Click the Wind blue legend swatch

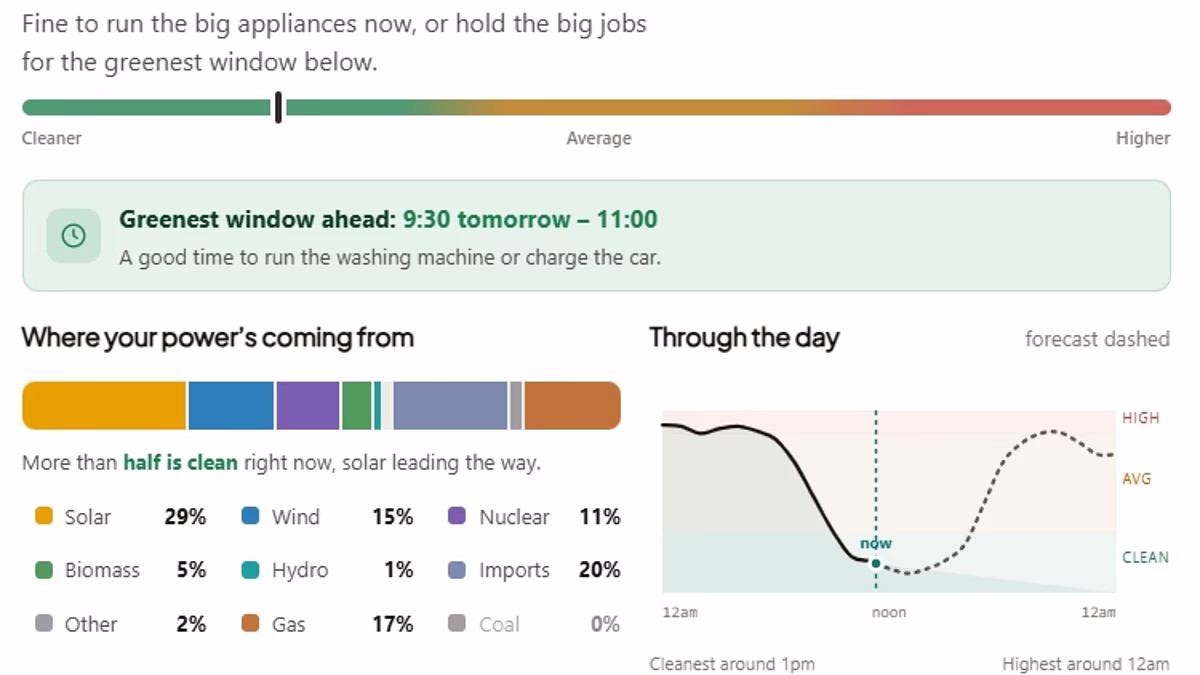(251, 516)
